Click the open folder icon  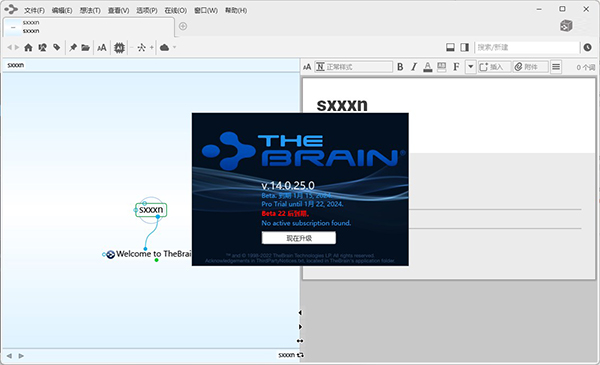coord(85,47)
